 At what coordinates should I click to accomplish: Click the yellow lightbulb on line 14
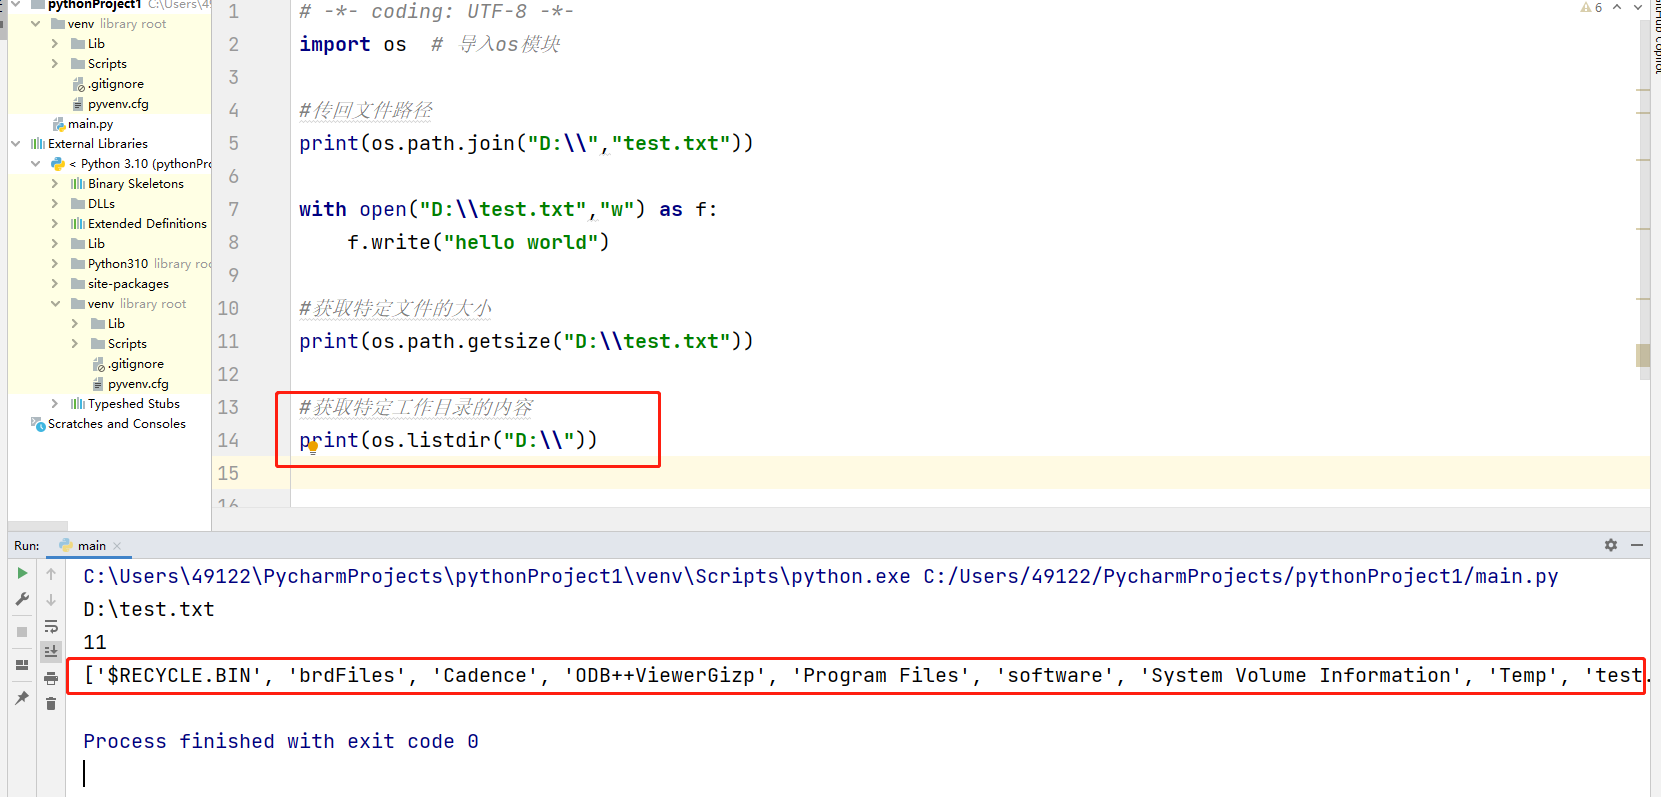(x=313, y=447)
